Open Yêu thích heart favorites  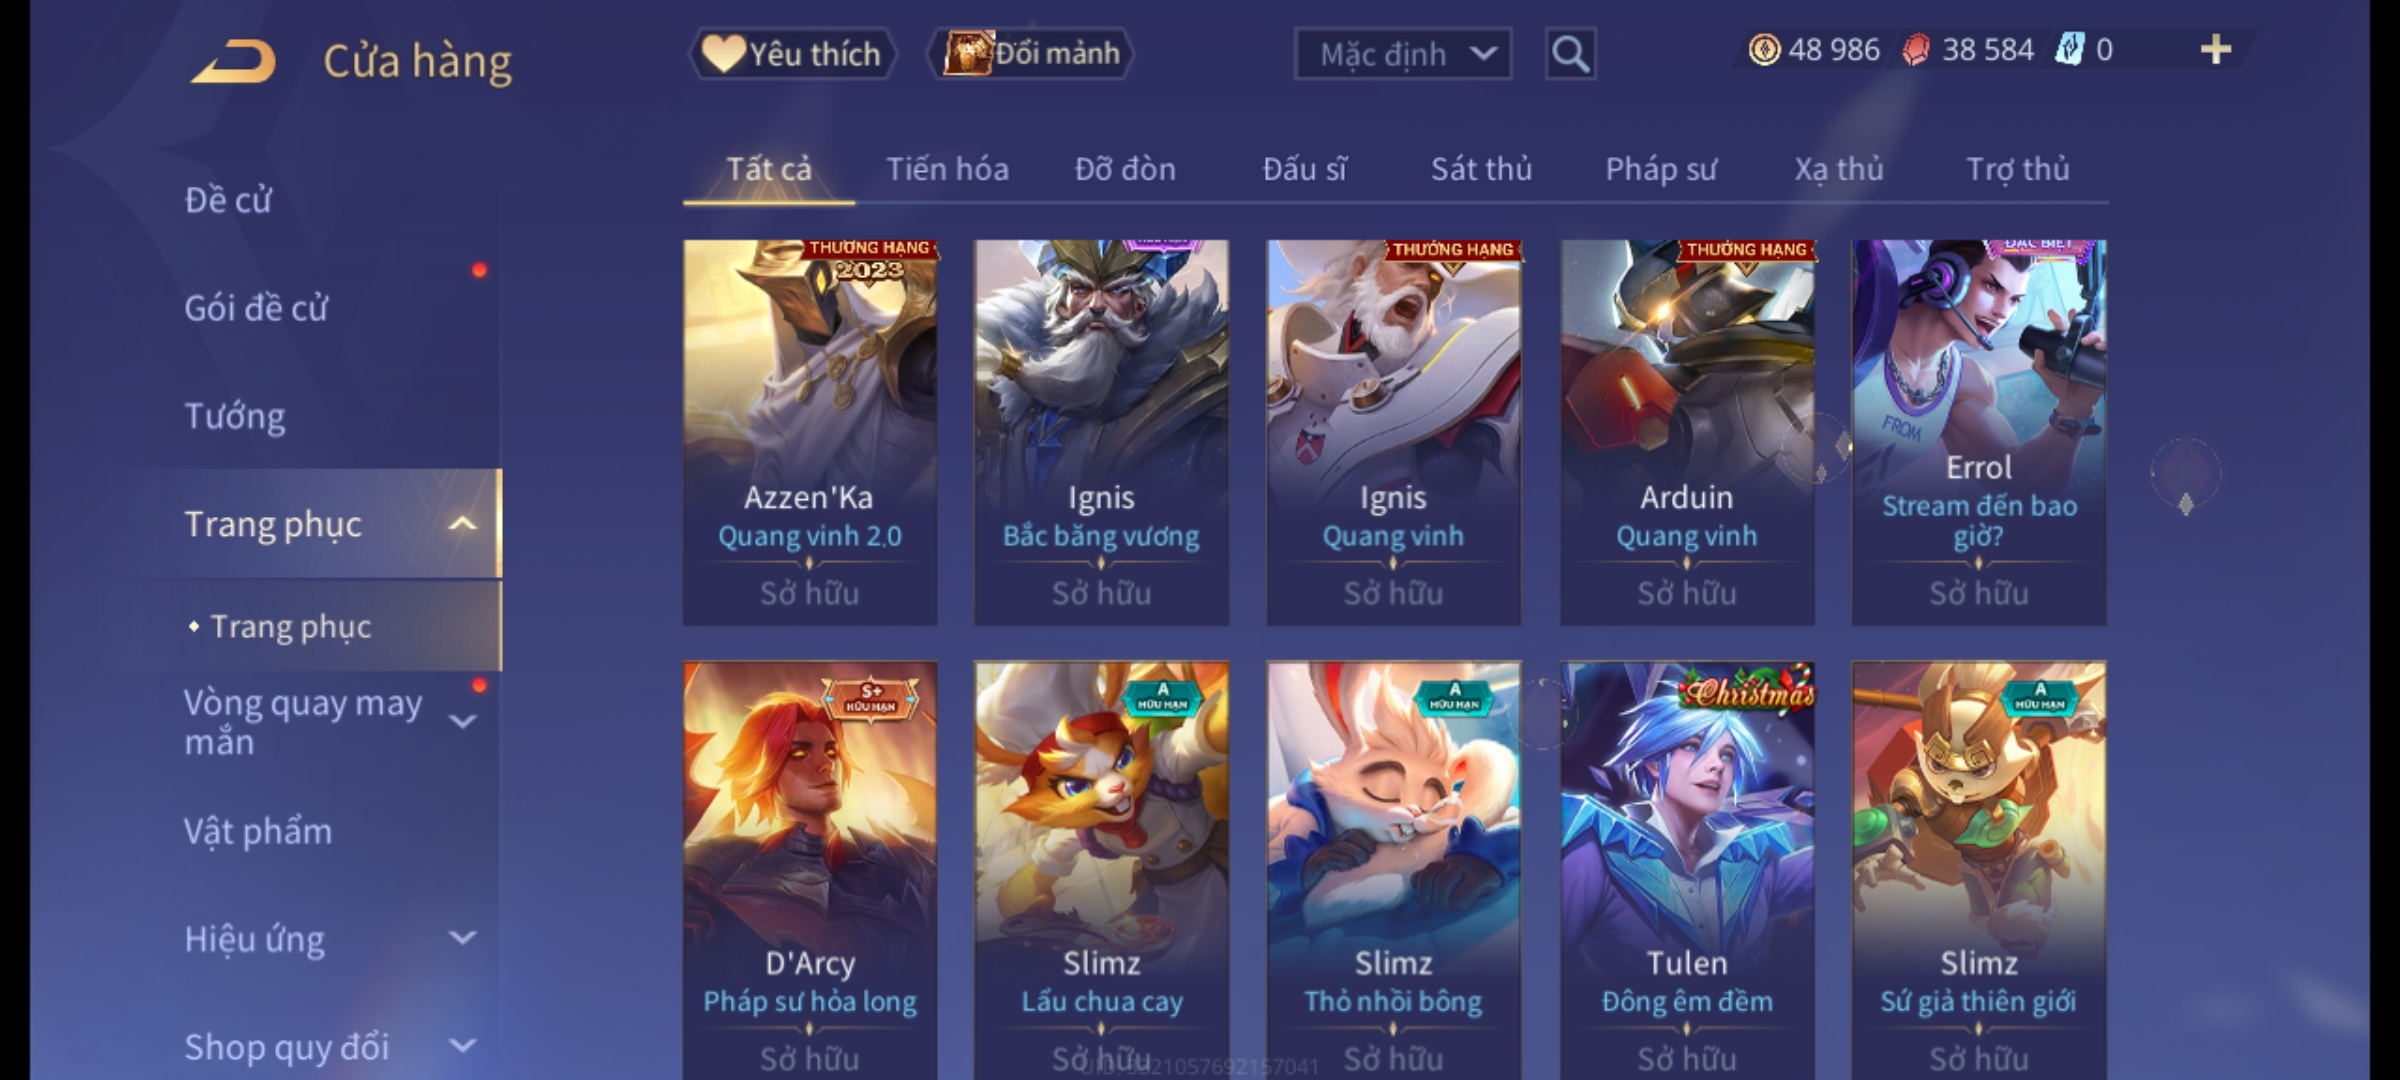[792, 53]
